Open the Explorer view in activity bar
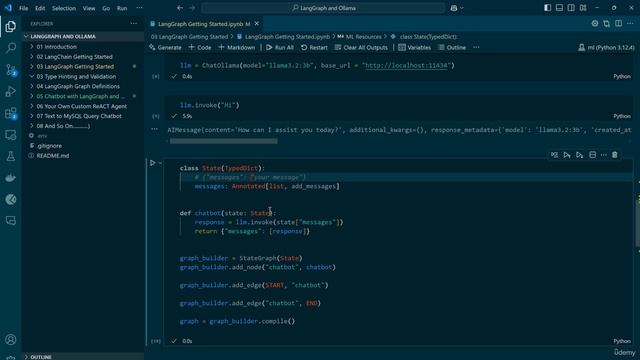 click(11, 27)
